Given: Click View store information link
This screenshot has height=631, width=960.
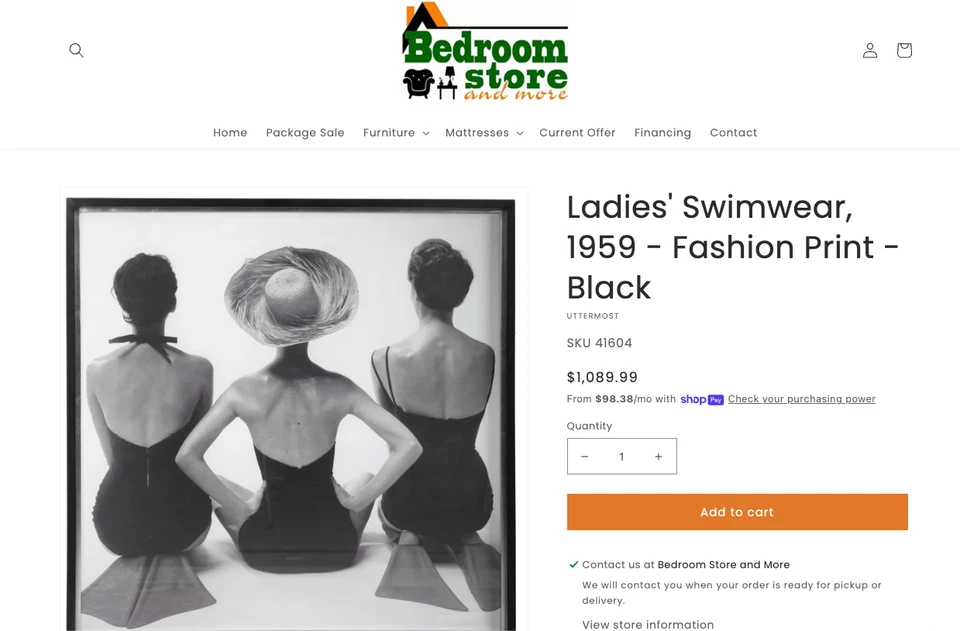Looking at the screenshot, I should [x=648, y=624].
